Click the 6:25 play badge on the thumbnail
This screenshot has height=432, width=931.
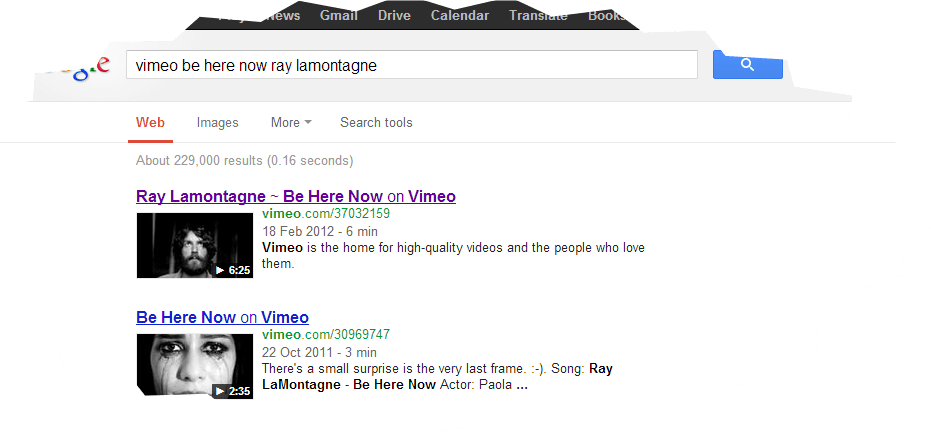point(233,271)
